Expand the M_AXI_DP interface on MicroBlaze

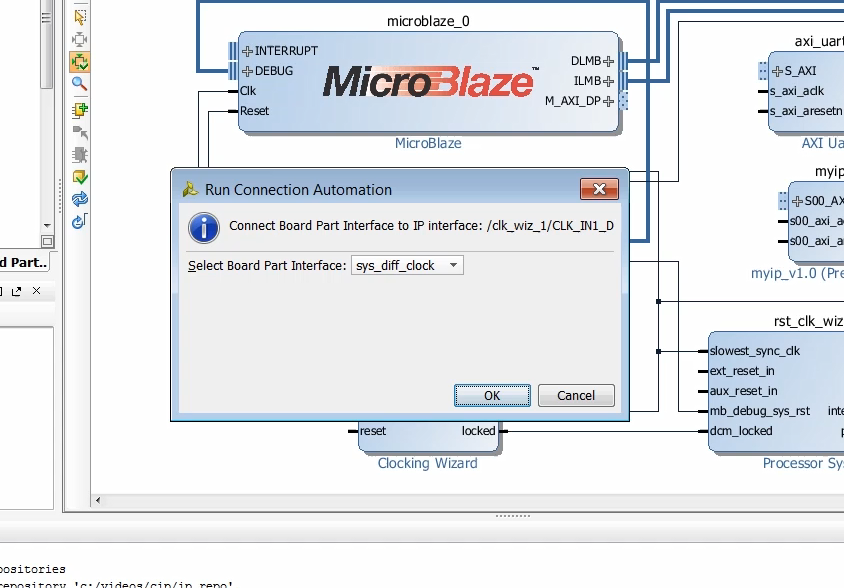coord(608,100)
